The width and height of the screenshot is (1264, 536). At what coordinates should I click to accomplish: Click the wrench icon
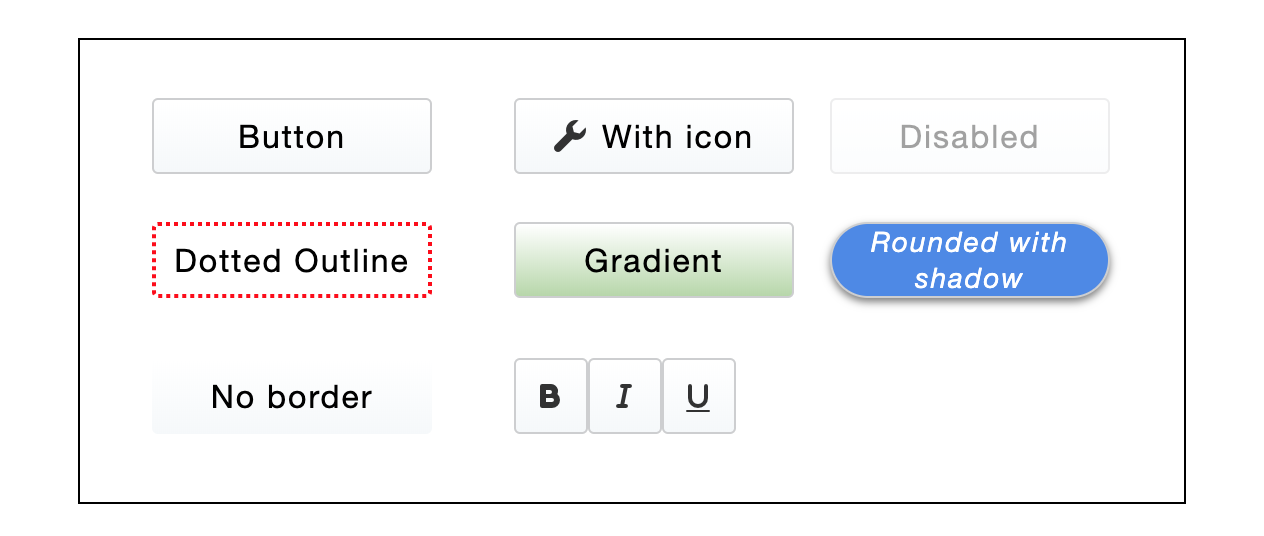(570, 136)
